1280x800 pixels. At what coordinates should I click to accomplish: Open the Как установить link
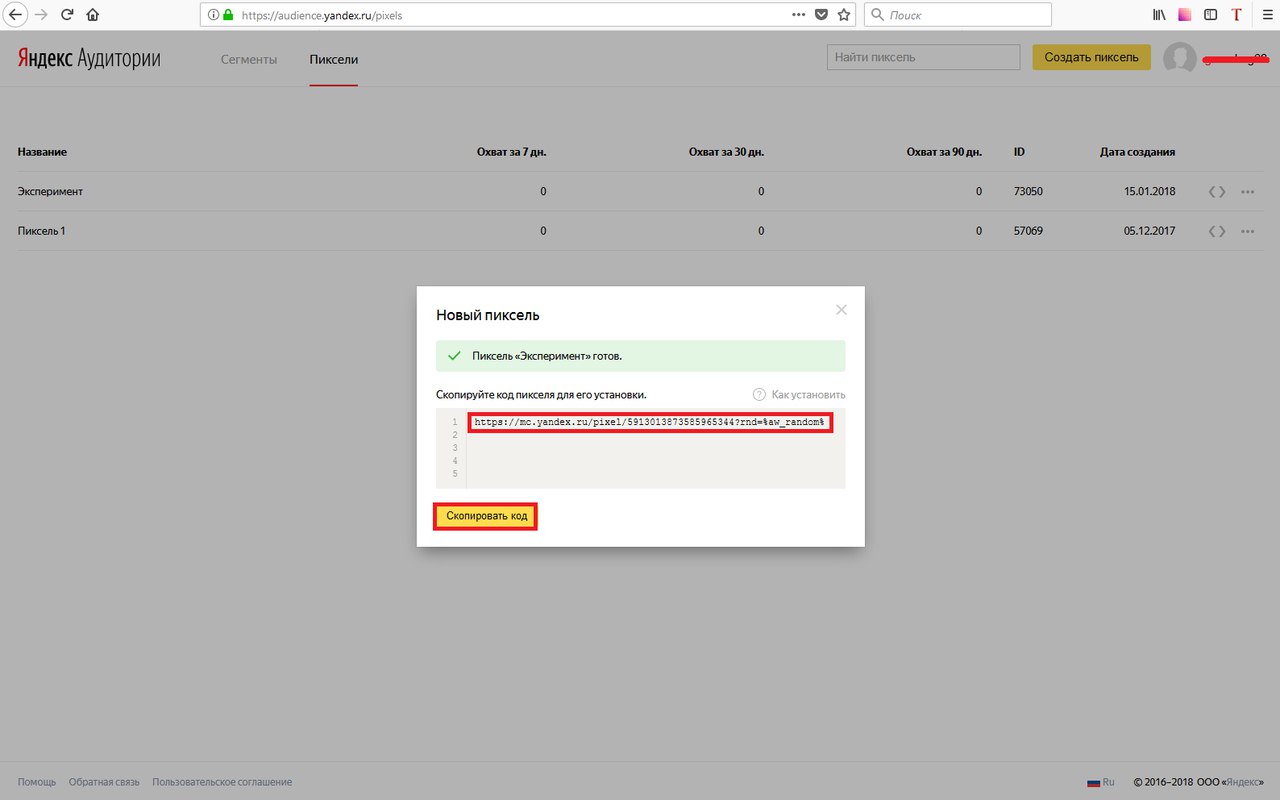coord(808,395)
